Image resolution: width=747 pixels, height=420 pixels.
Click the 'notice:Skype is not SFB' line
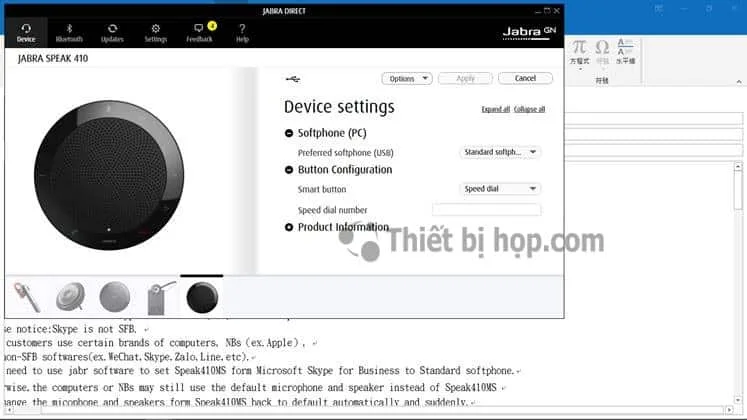tap(76, 329)
